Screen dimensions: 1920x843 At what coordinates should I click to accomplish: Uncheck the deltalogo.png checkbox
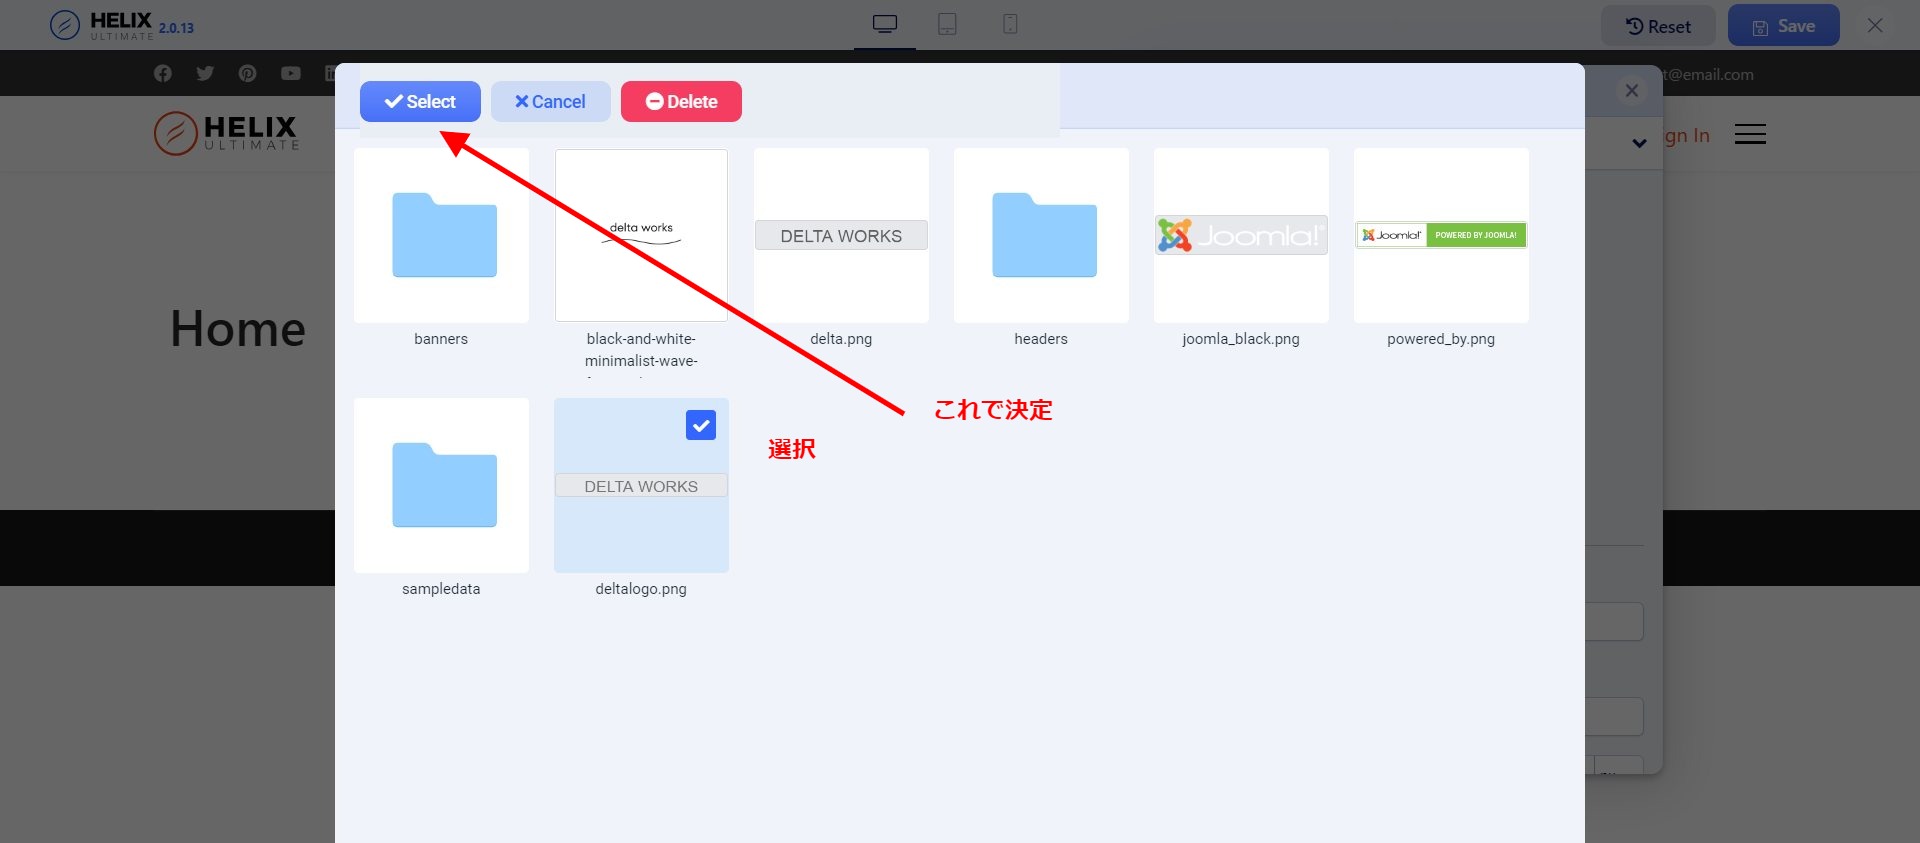click(x=701, y=425)
